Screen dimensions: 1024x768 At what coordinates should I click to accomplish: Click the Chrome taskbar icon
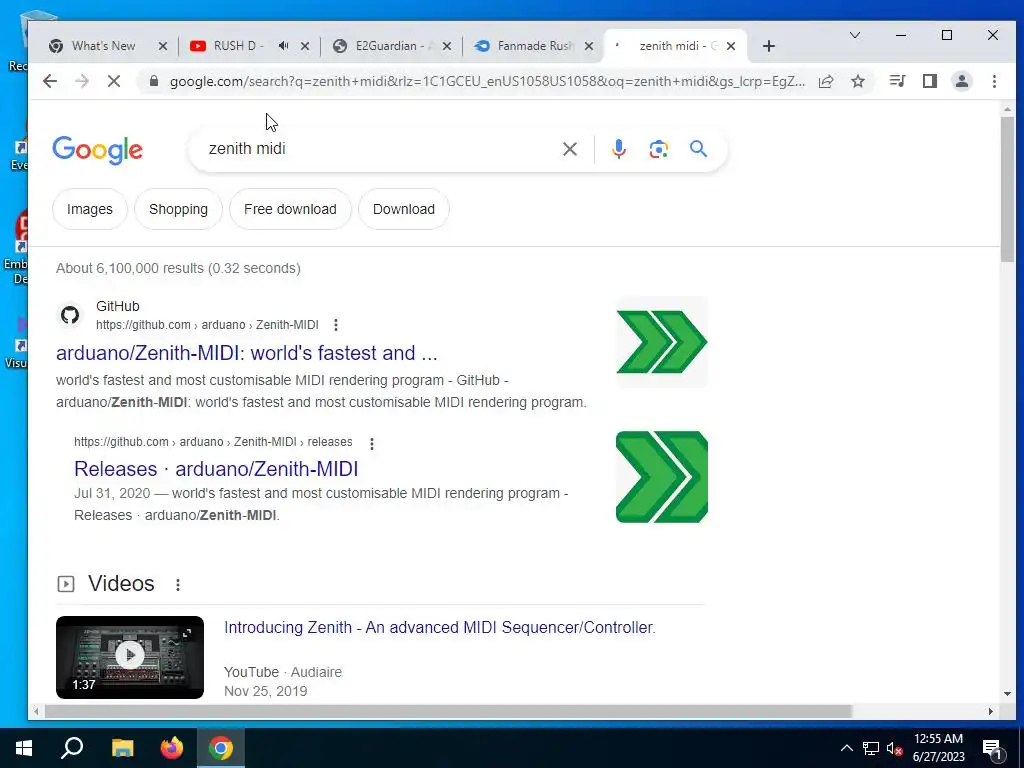pos(221,748)
